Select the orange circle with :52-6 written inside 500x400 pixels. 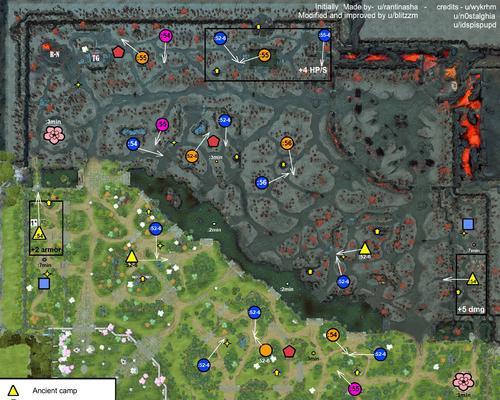(x=192, y=156)
